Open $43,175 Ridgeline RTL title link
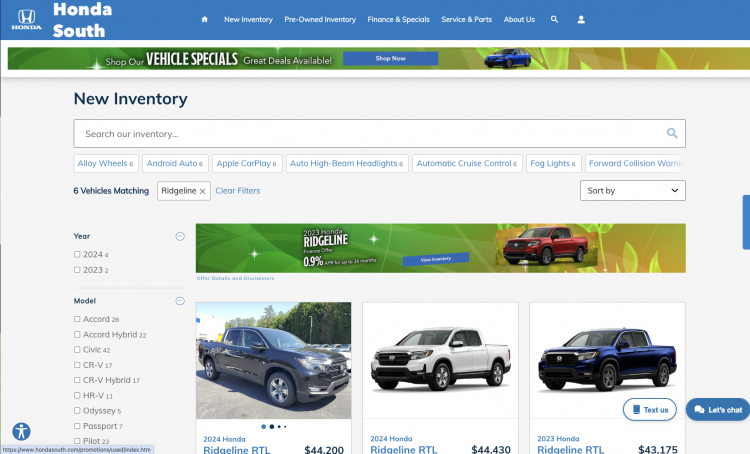 pos(571,450)
